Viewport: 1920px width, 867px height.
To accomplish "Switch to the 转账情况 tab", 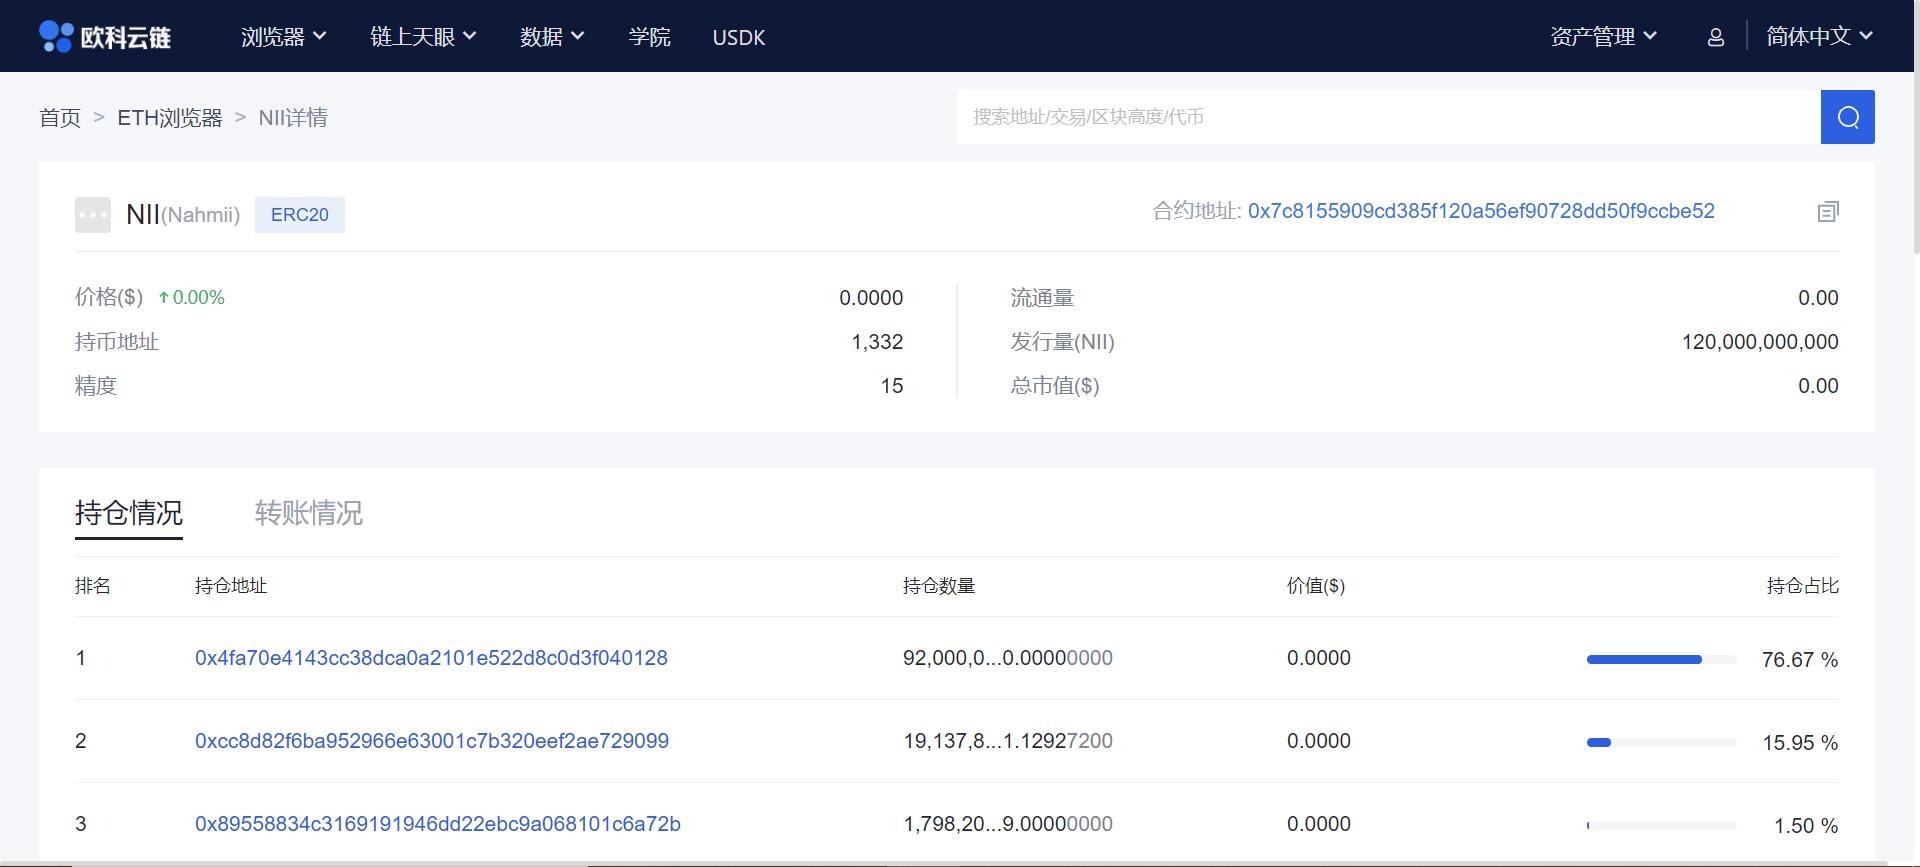I will click(309, 513).
